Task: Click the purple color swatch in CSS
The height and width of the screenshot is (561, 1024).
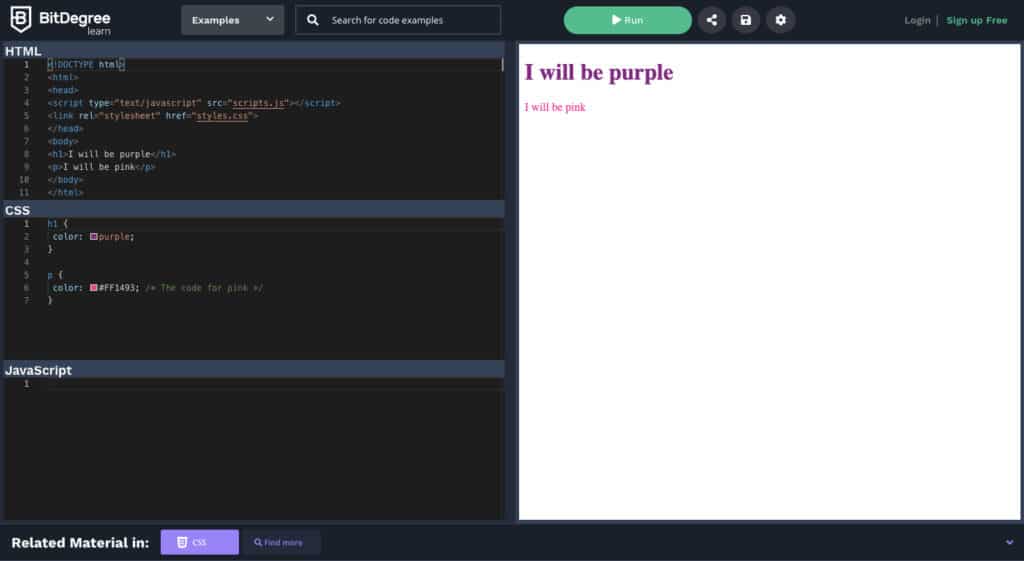Action: click(x=94, y=237)
